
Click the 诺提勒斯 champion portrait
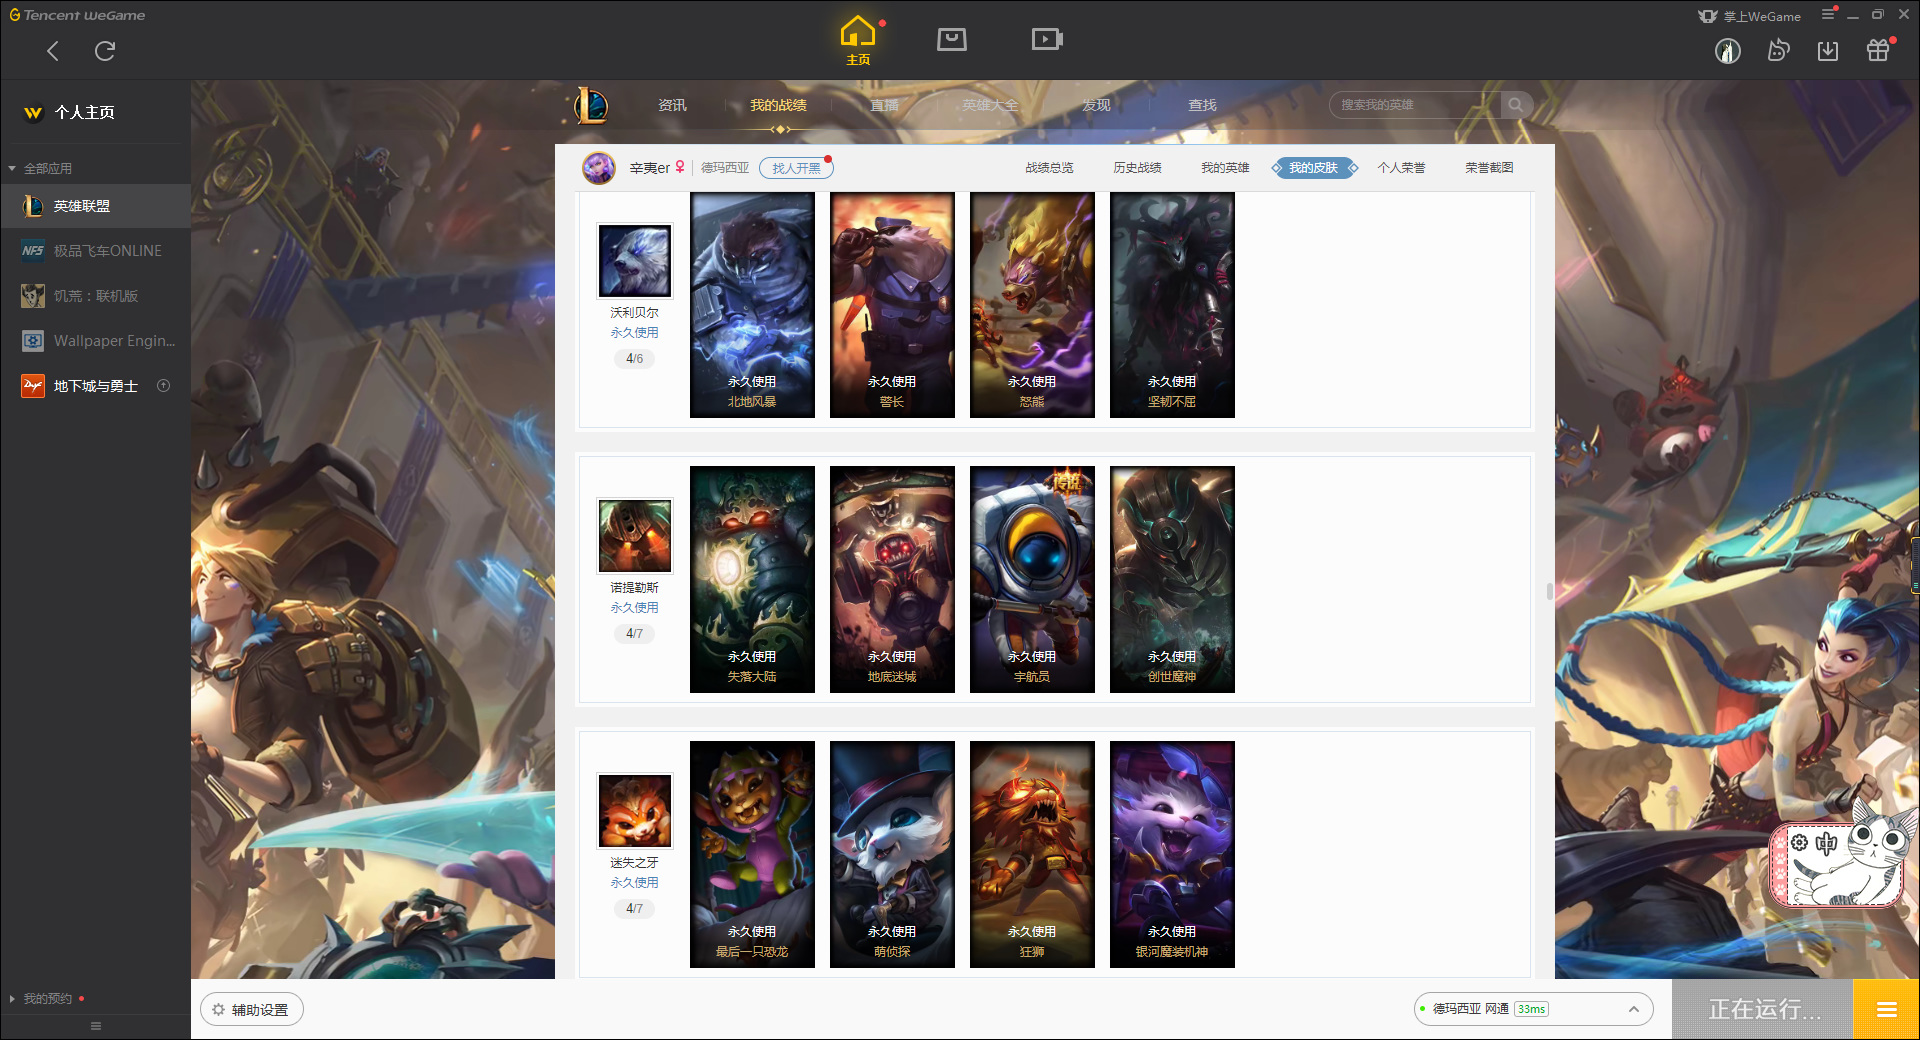[634, 535]
